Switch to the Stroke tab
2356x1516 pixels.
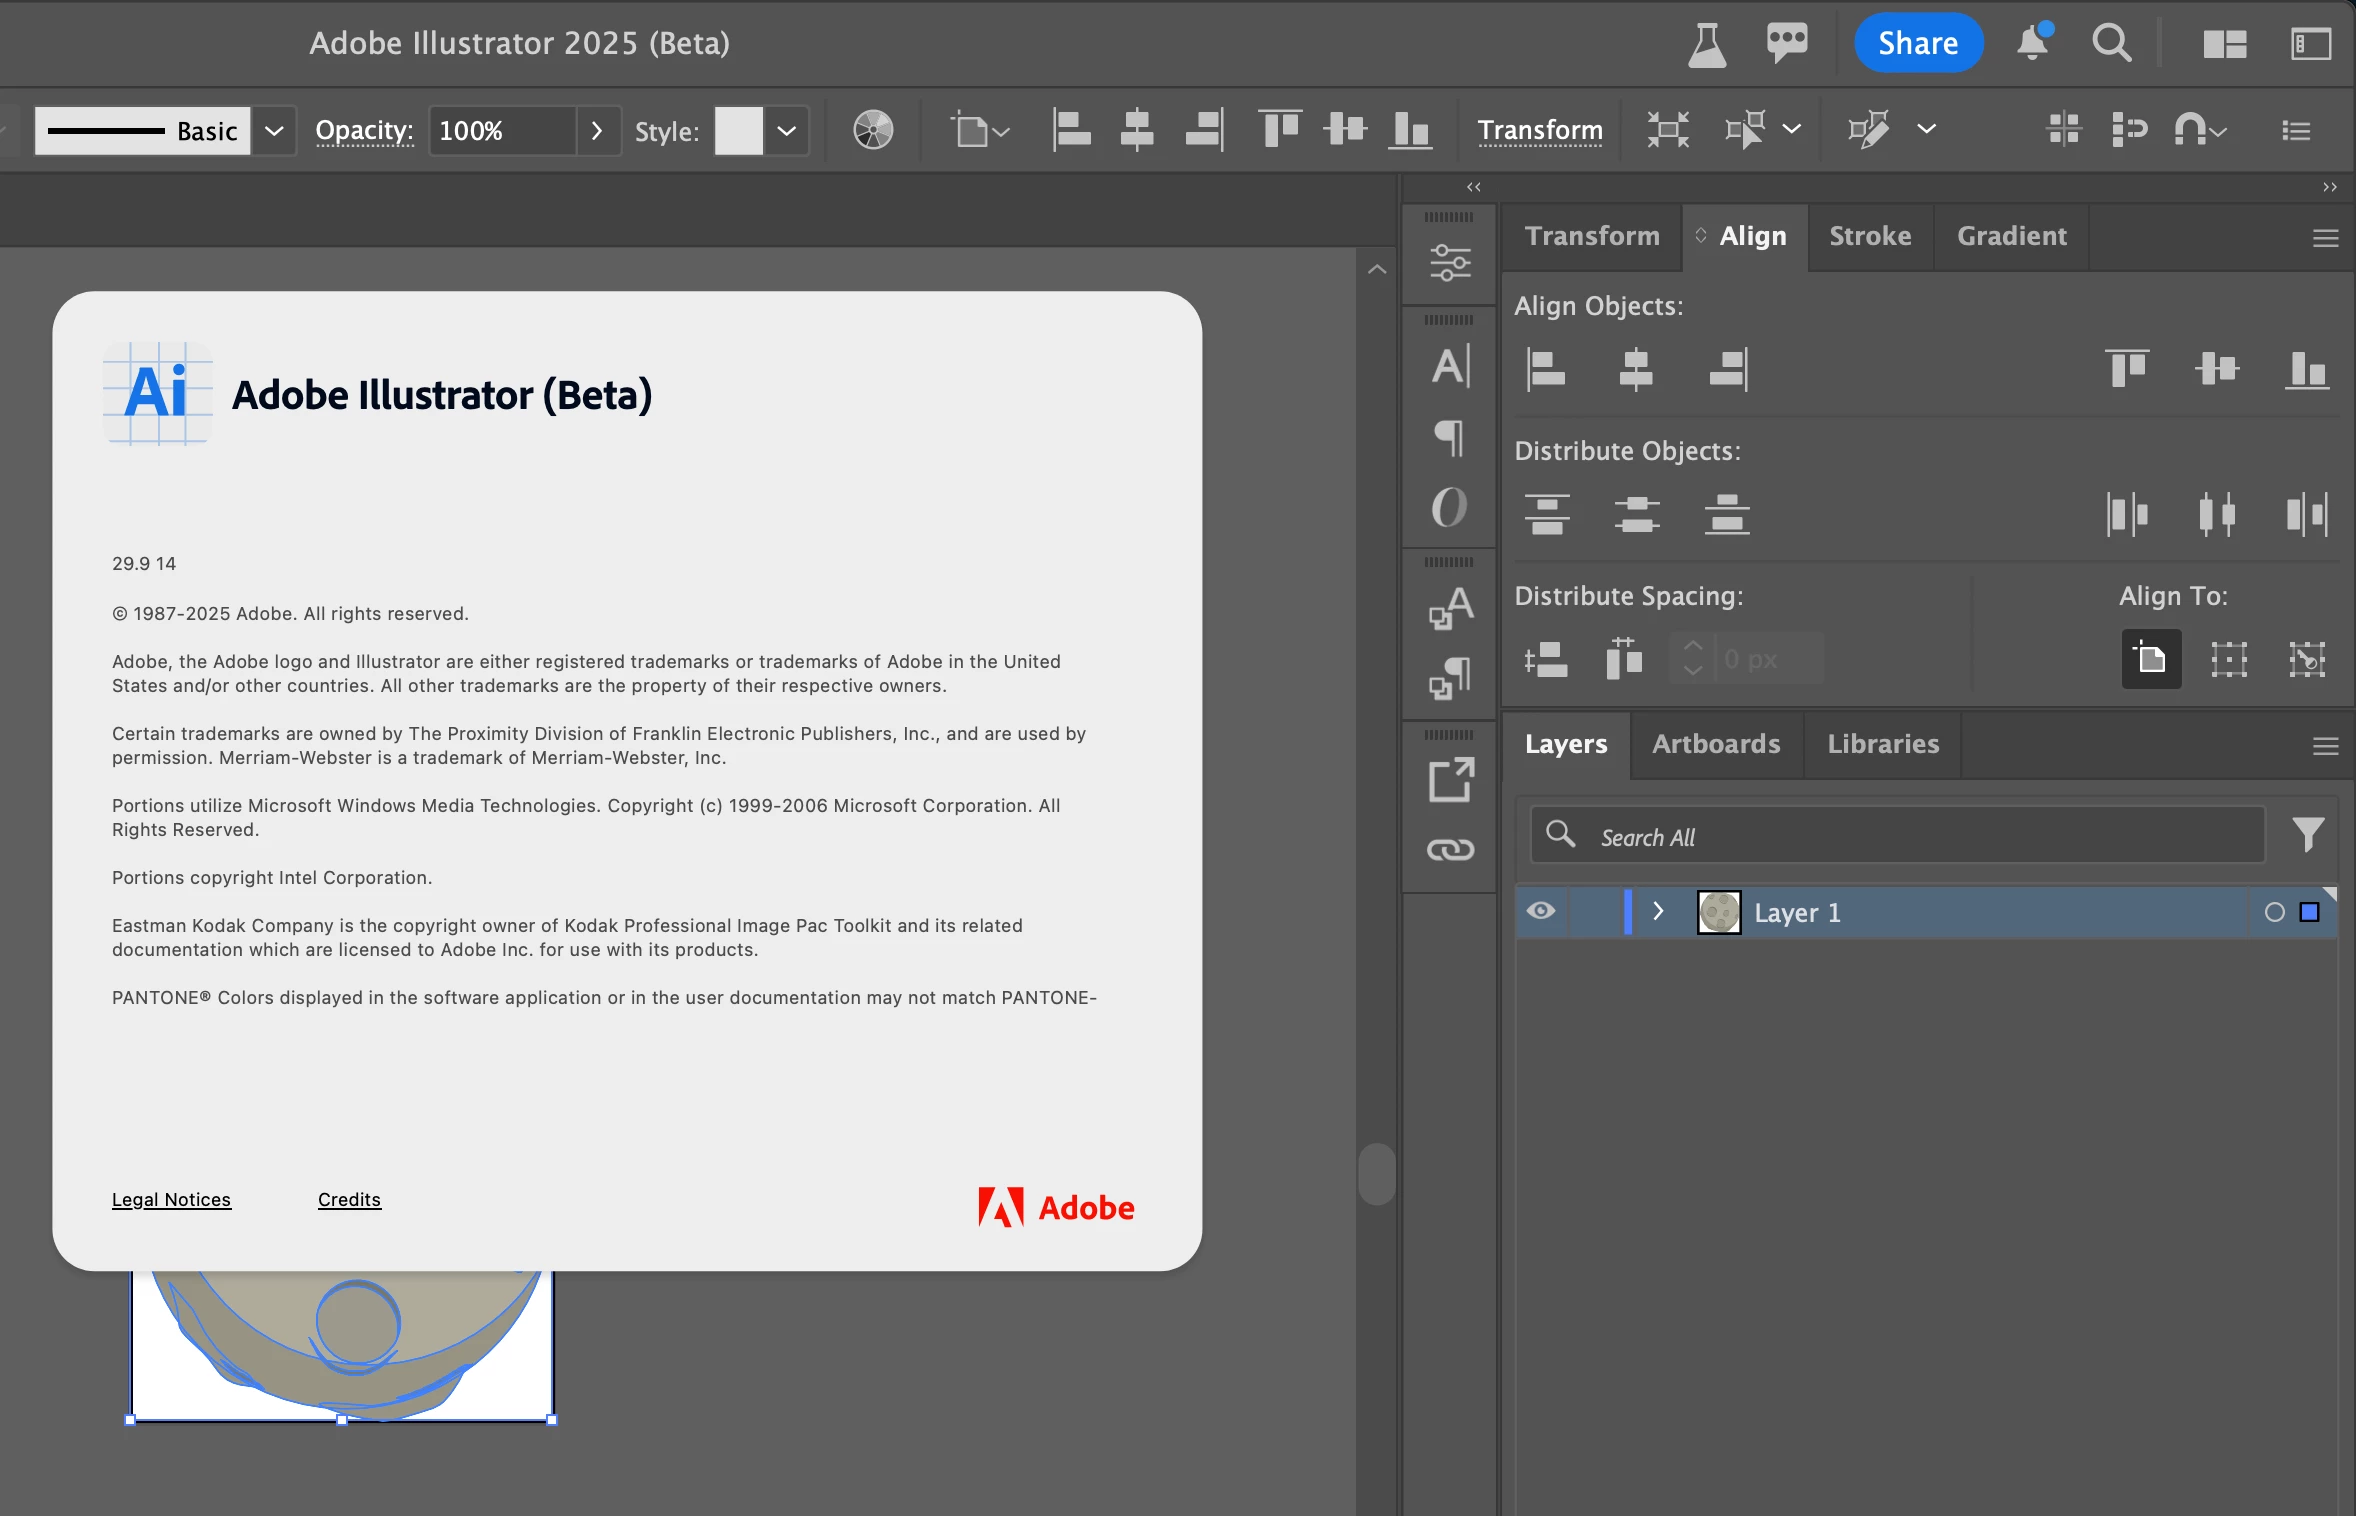click(x=1869, y=236)
